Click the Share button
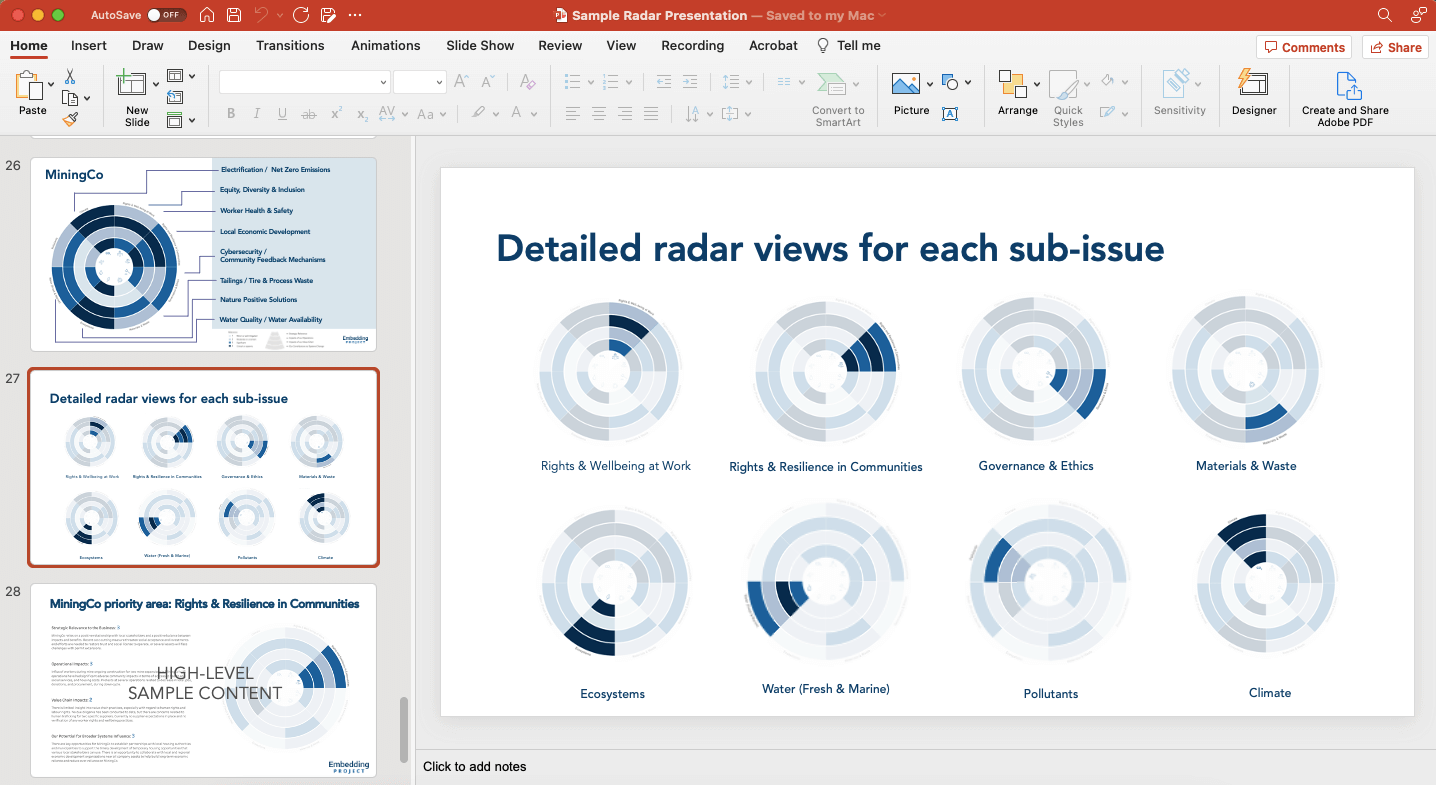 [x=1394, y=46]
